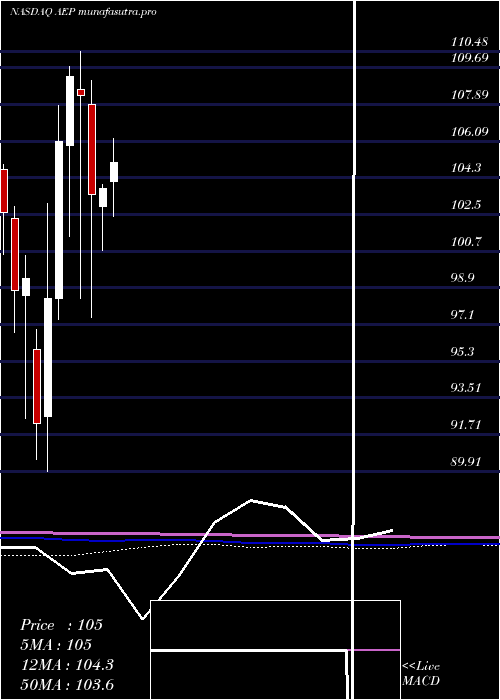Click the 95.3 price level label
500x700 pixels.
pyautogui.click(x=462, y=352)
